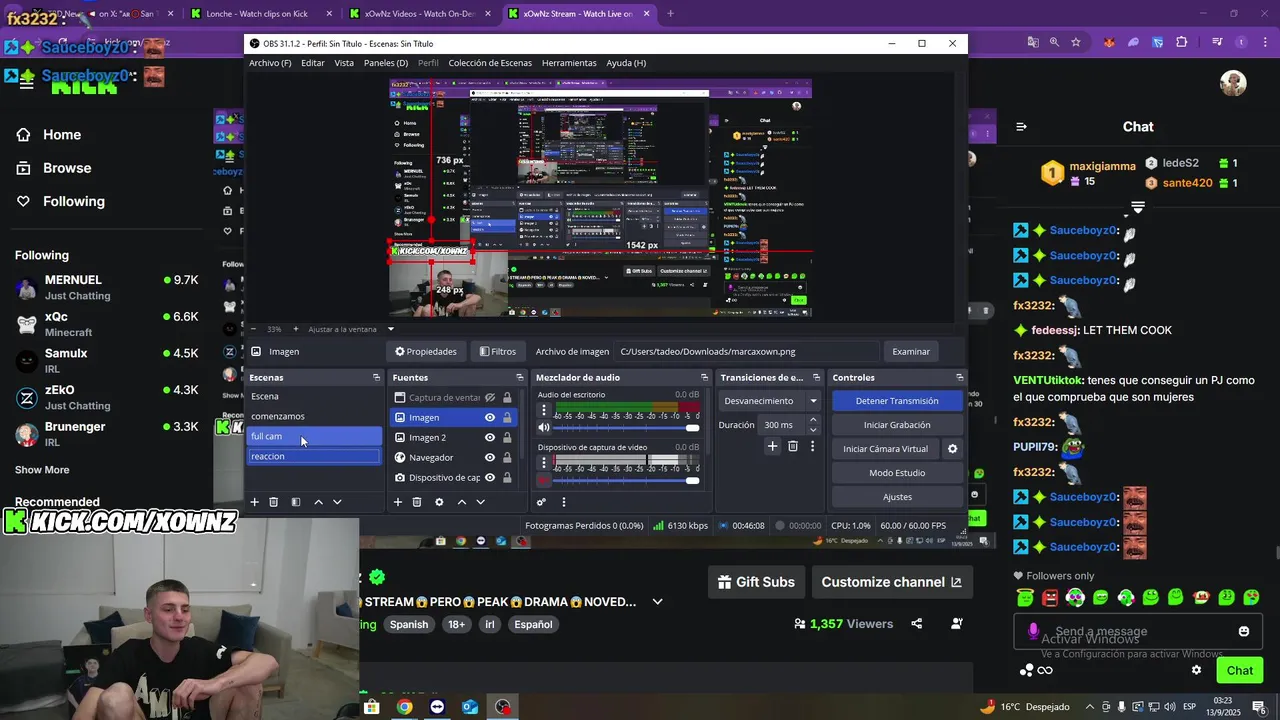Click Modo Estudio button
The height and width of the screenshot is (720, 1280).
pyautogui.click(x=897, y=473)
